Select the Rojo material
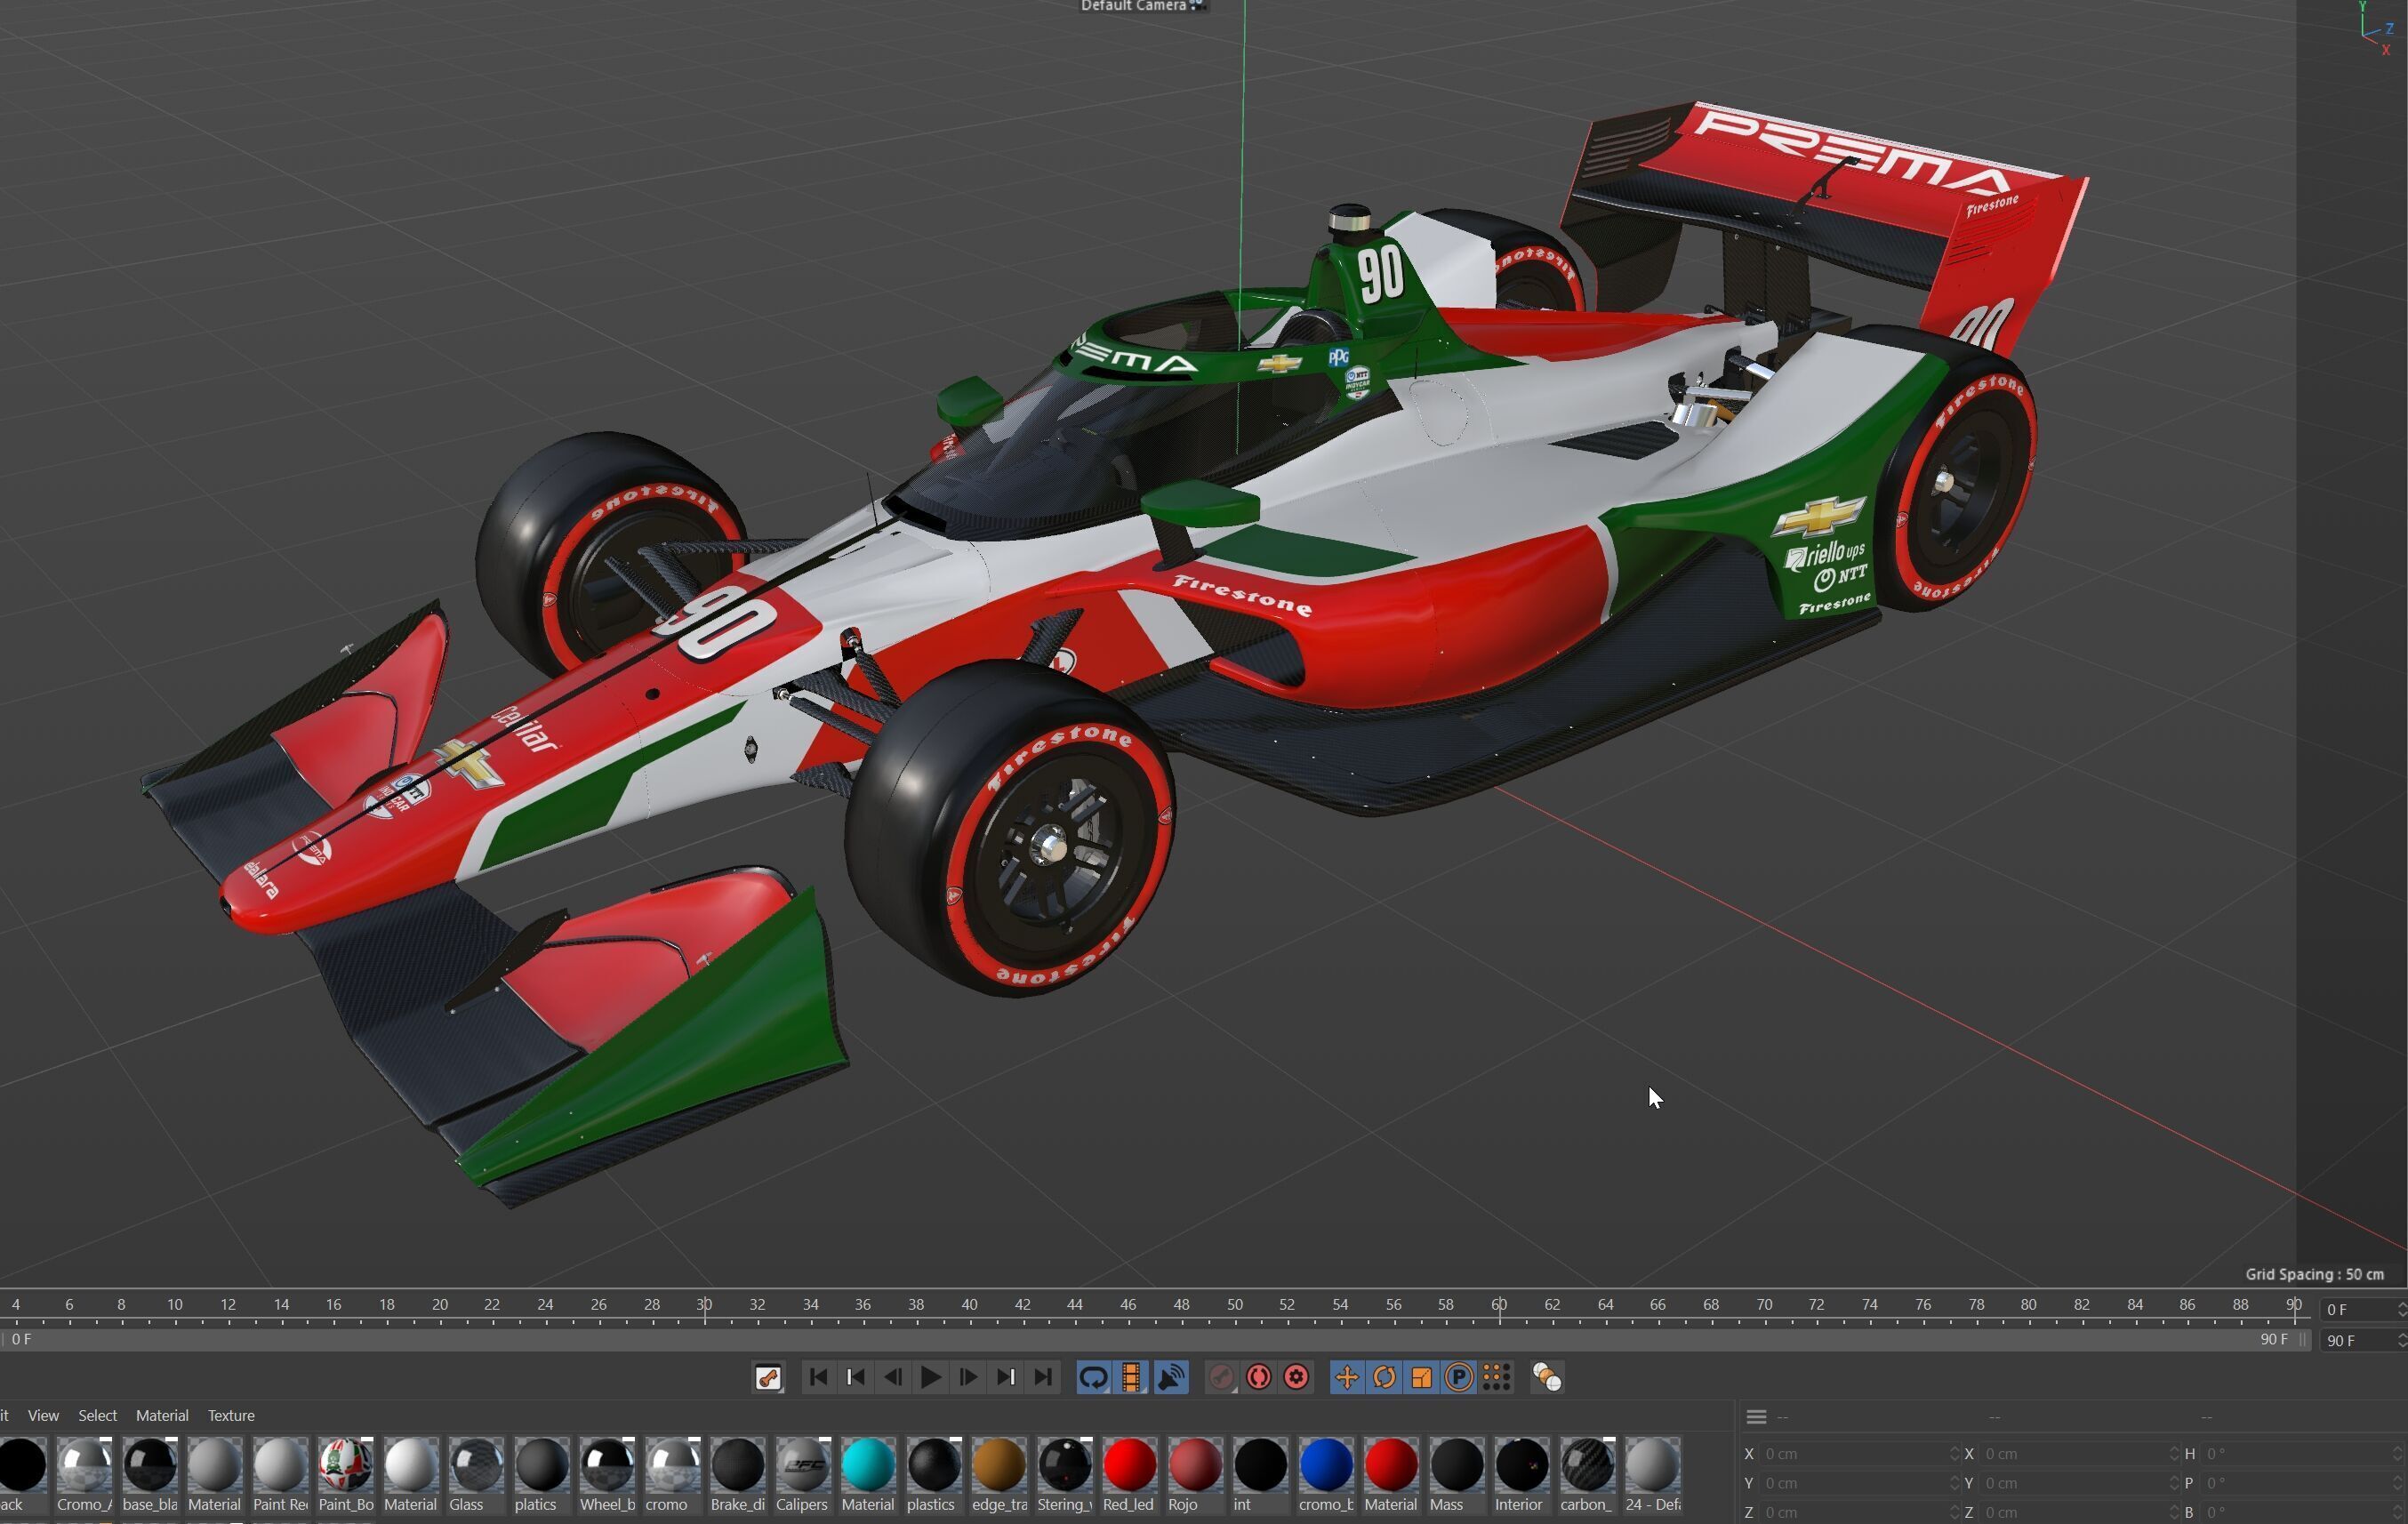The image size is (2408, 1524). point(1195,1465)
